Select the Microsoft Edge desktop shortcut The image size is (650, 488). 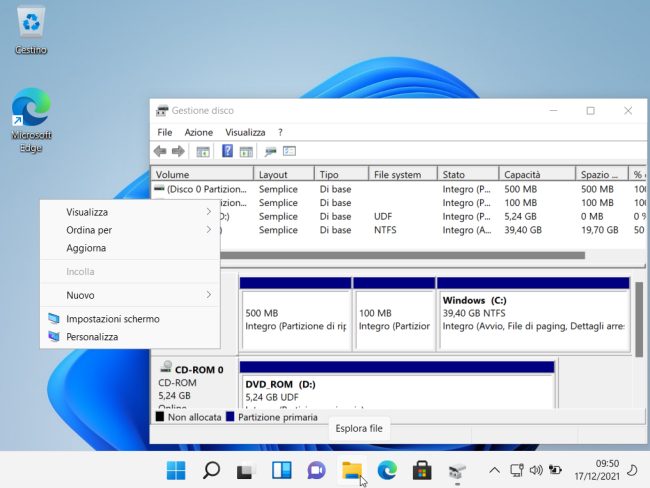[x=31, y=120]
